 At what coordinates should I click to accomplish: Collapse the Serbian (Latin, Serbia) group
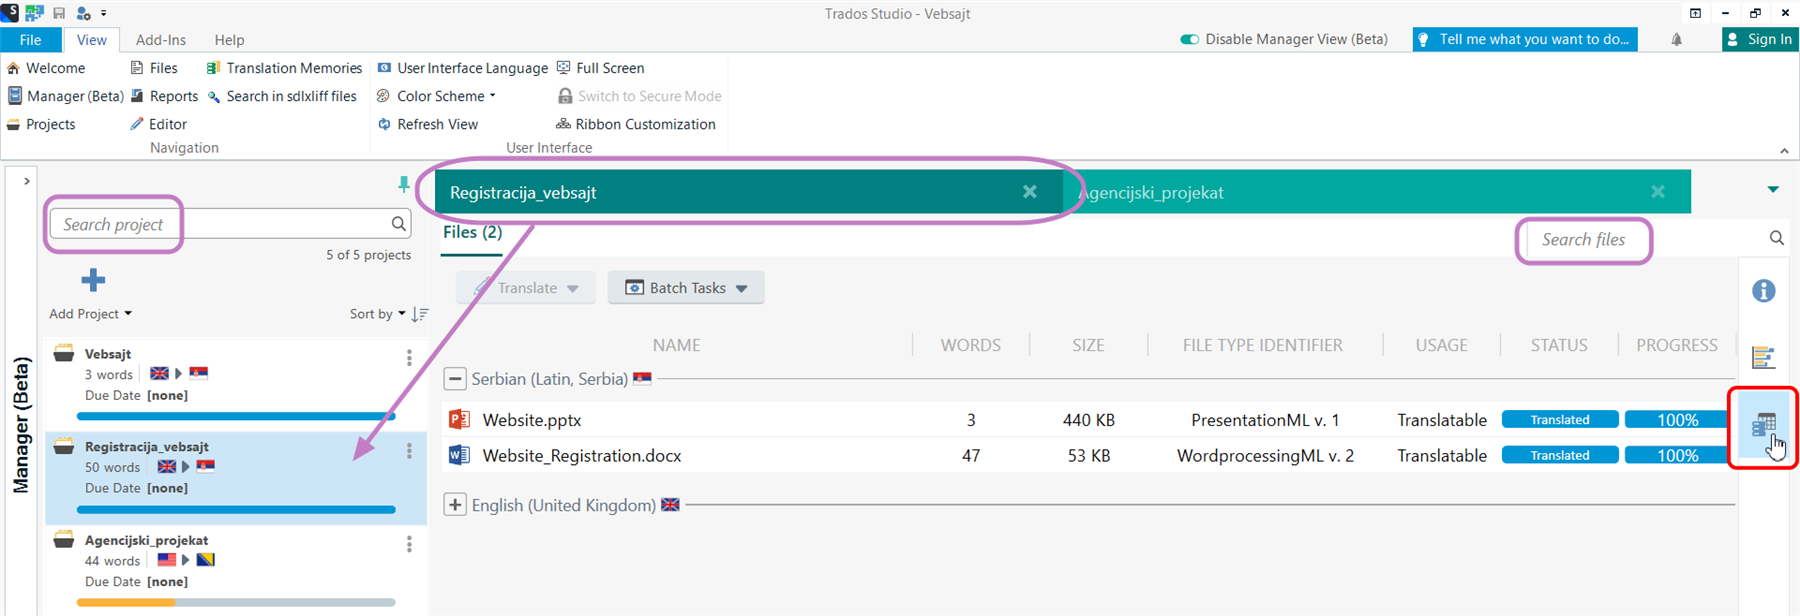455,379
